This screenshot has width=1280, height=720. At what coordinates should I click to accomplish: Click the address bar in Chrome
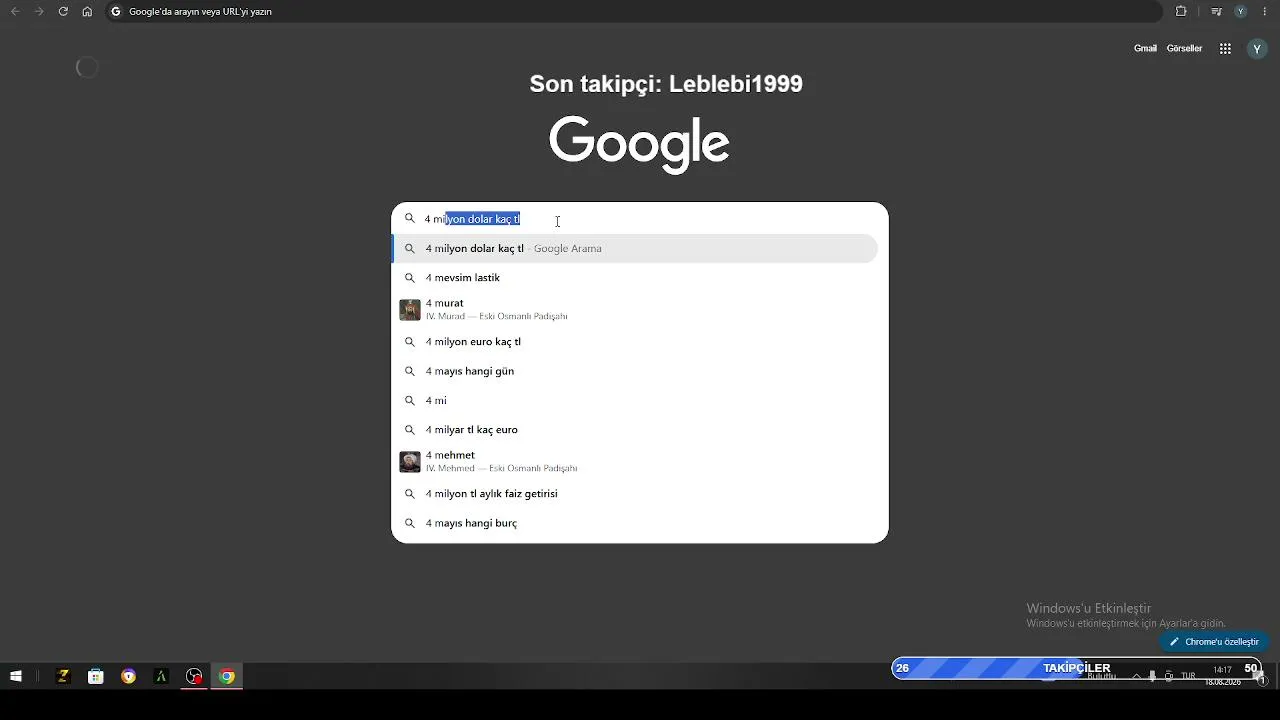click(x=640, y=11)
